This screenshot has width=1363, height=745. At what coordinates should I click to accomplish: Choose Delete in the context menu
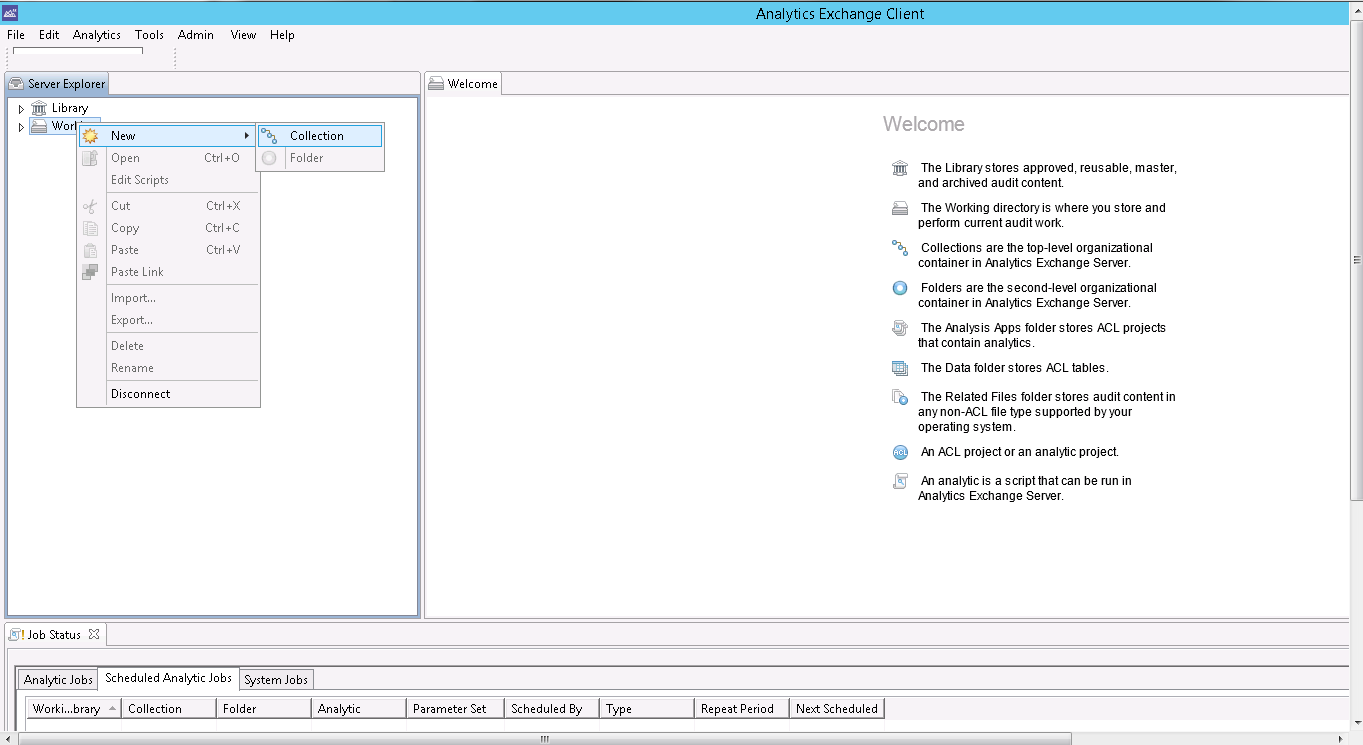[x=168, y=346]
